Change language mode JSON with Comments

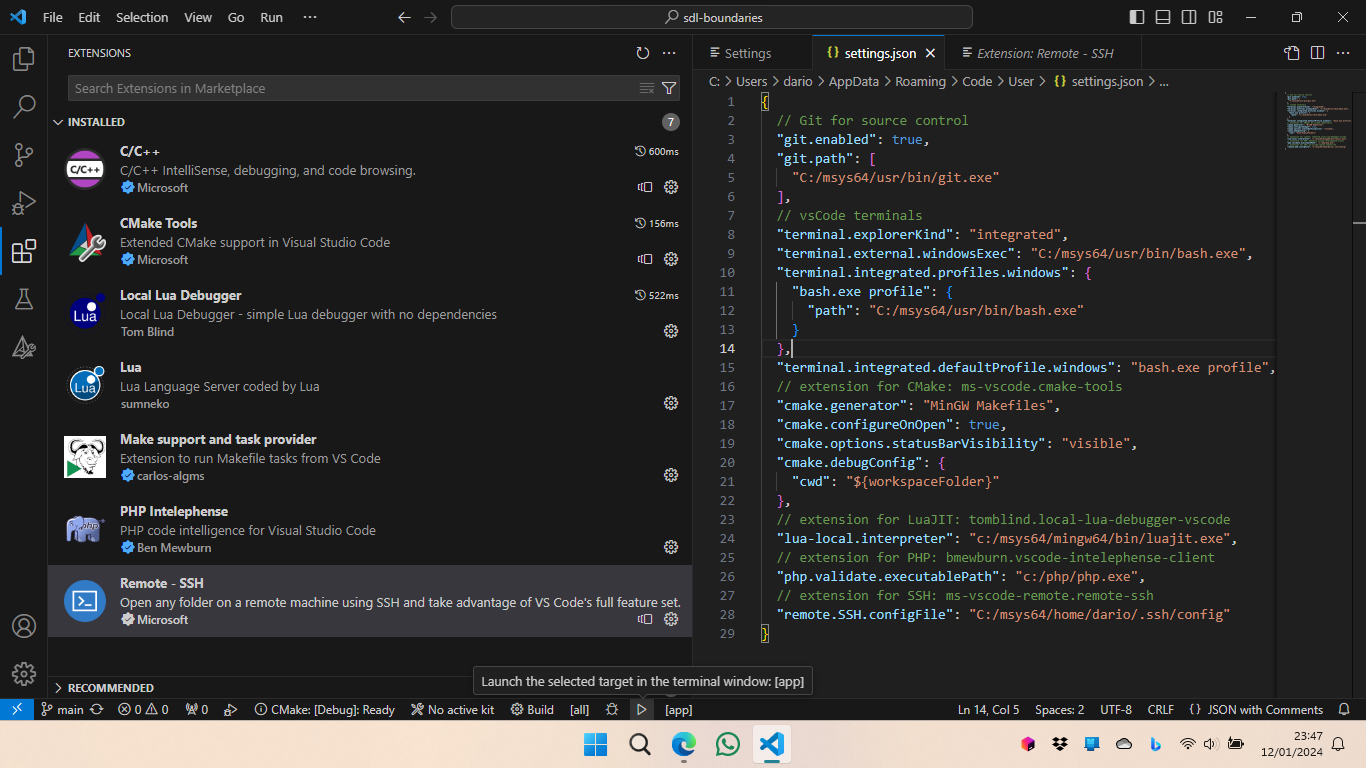(x=1256, y=709)
